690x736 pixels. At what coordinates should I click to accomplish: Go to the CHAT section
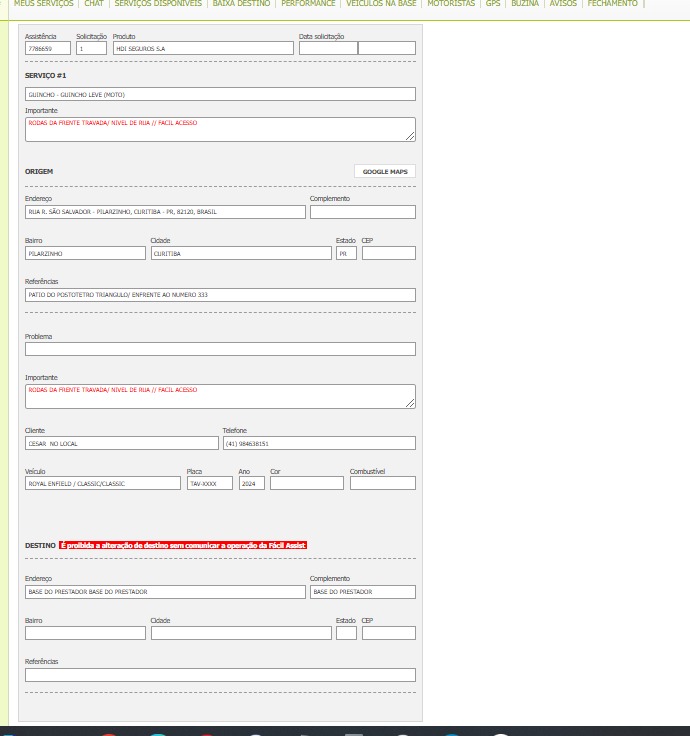(x=94, y=4)
